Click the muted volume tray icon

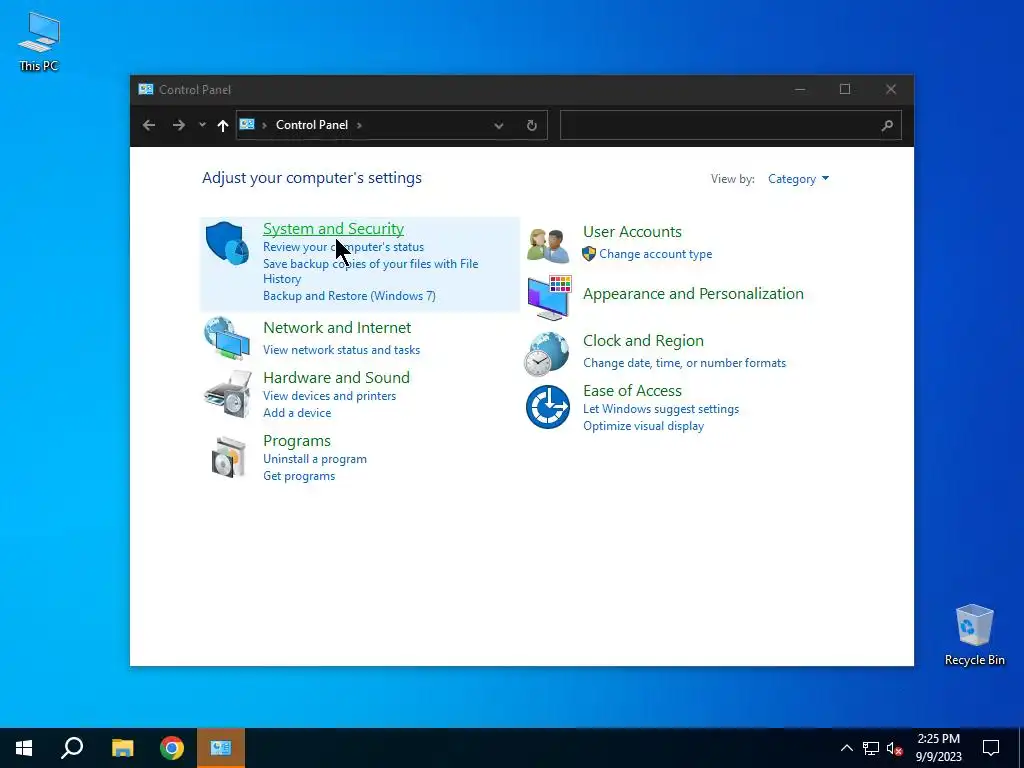(894, 748)
